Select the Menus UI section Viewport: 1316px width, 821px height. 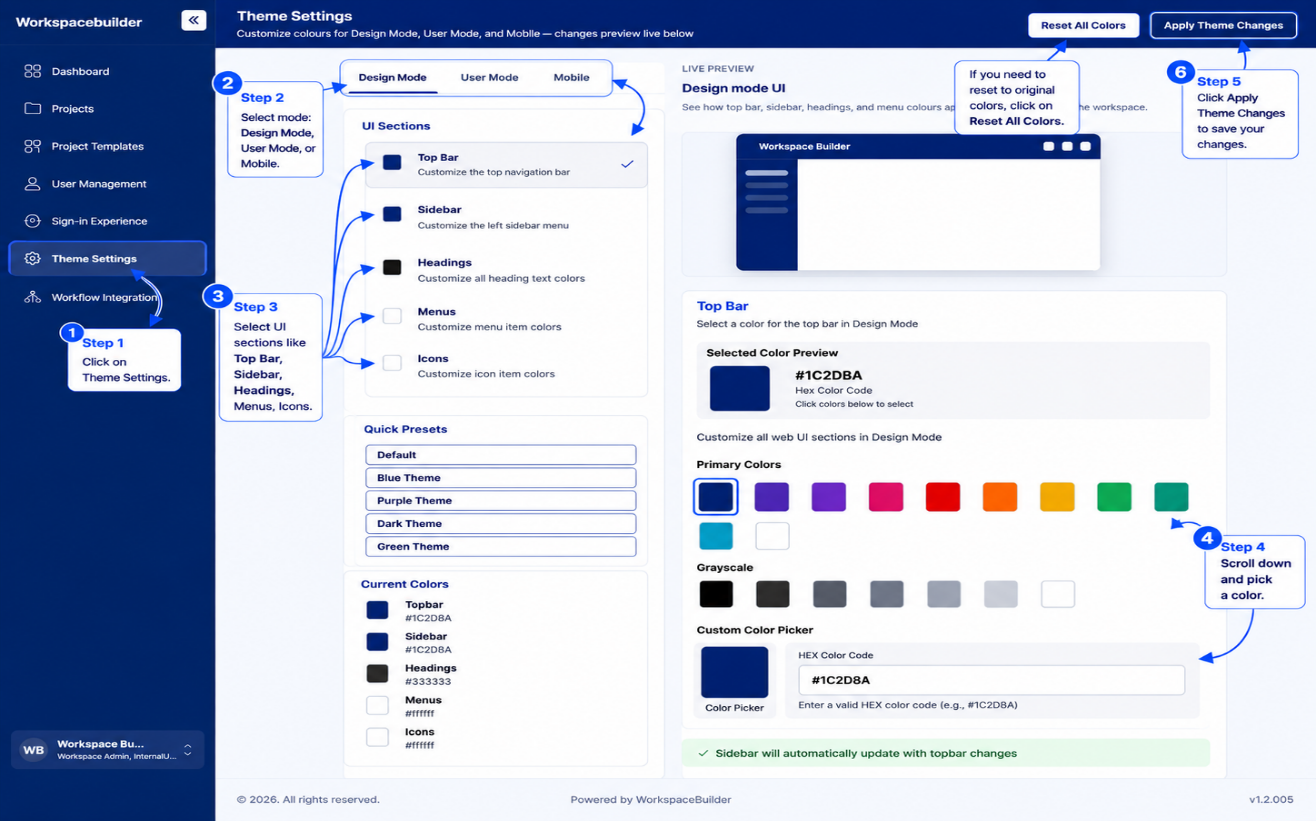pos(506,319)
